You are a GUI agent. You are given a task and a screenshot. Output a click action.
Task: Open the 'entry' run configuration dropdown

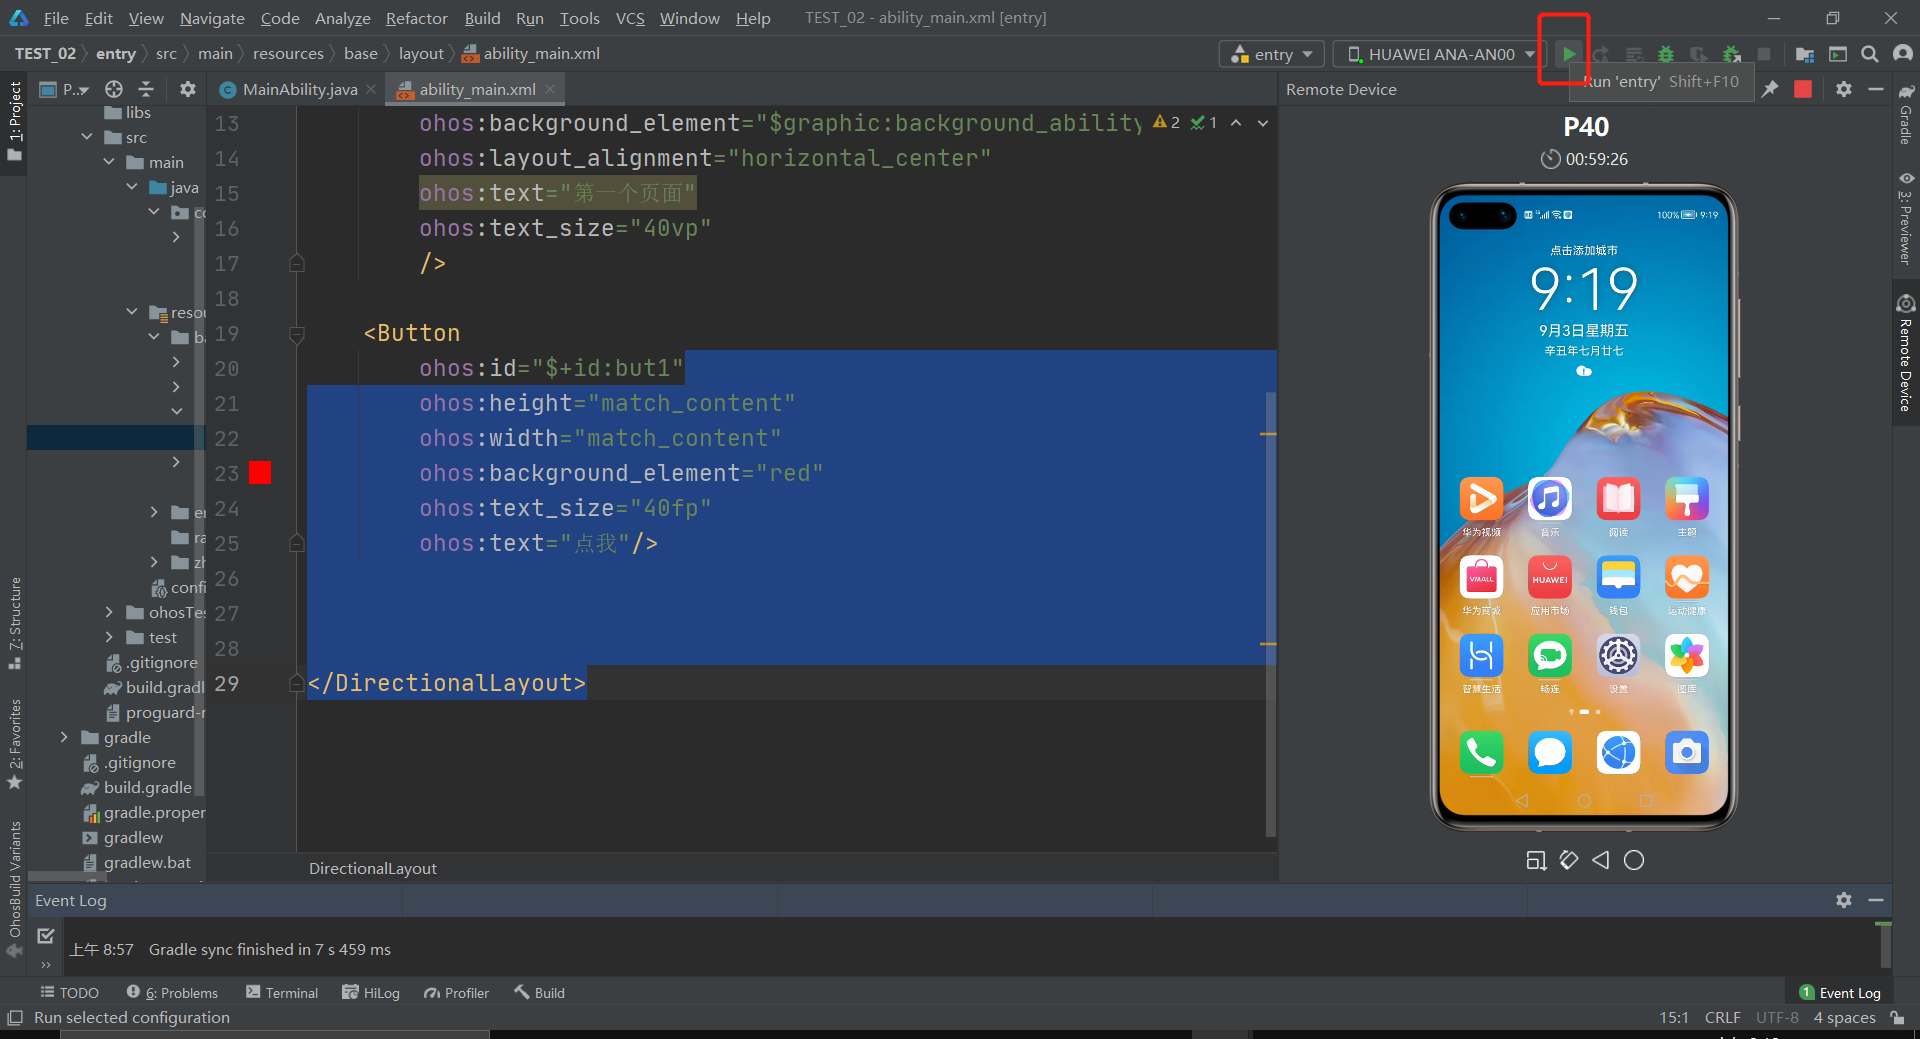click(x=1272, y=54)
